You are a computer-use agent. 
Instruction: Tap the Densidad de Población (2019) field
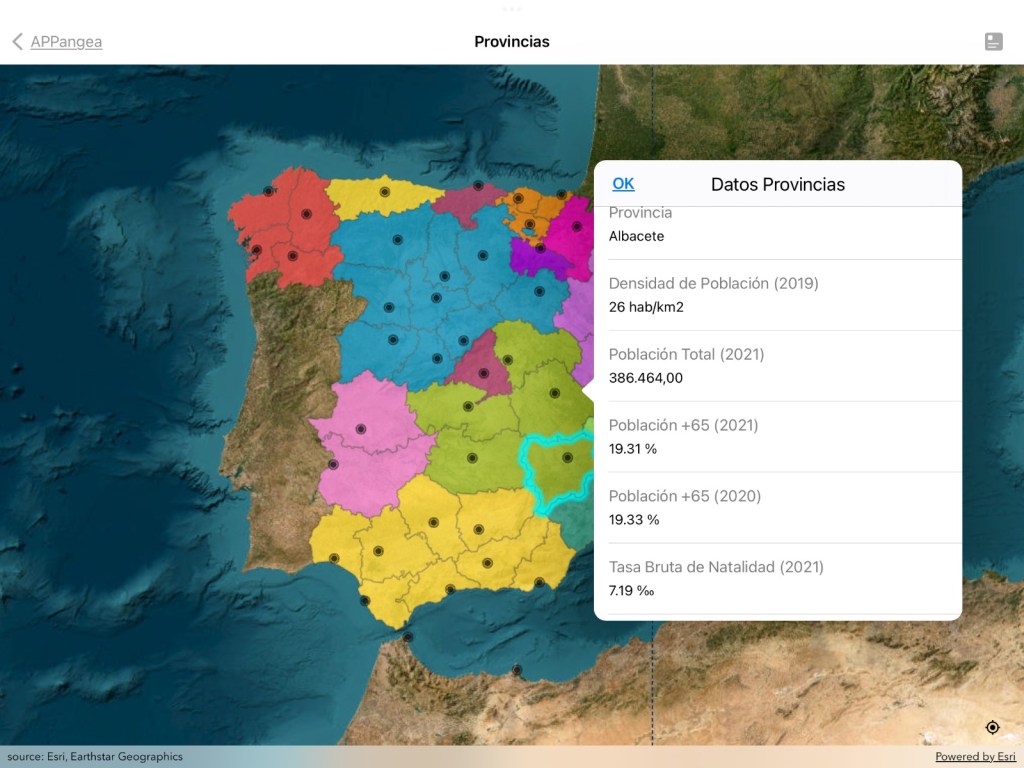(x=778, y=295)
